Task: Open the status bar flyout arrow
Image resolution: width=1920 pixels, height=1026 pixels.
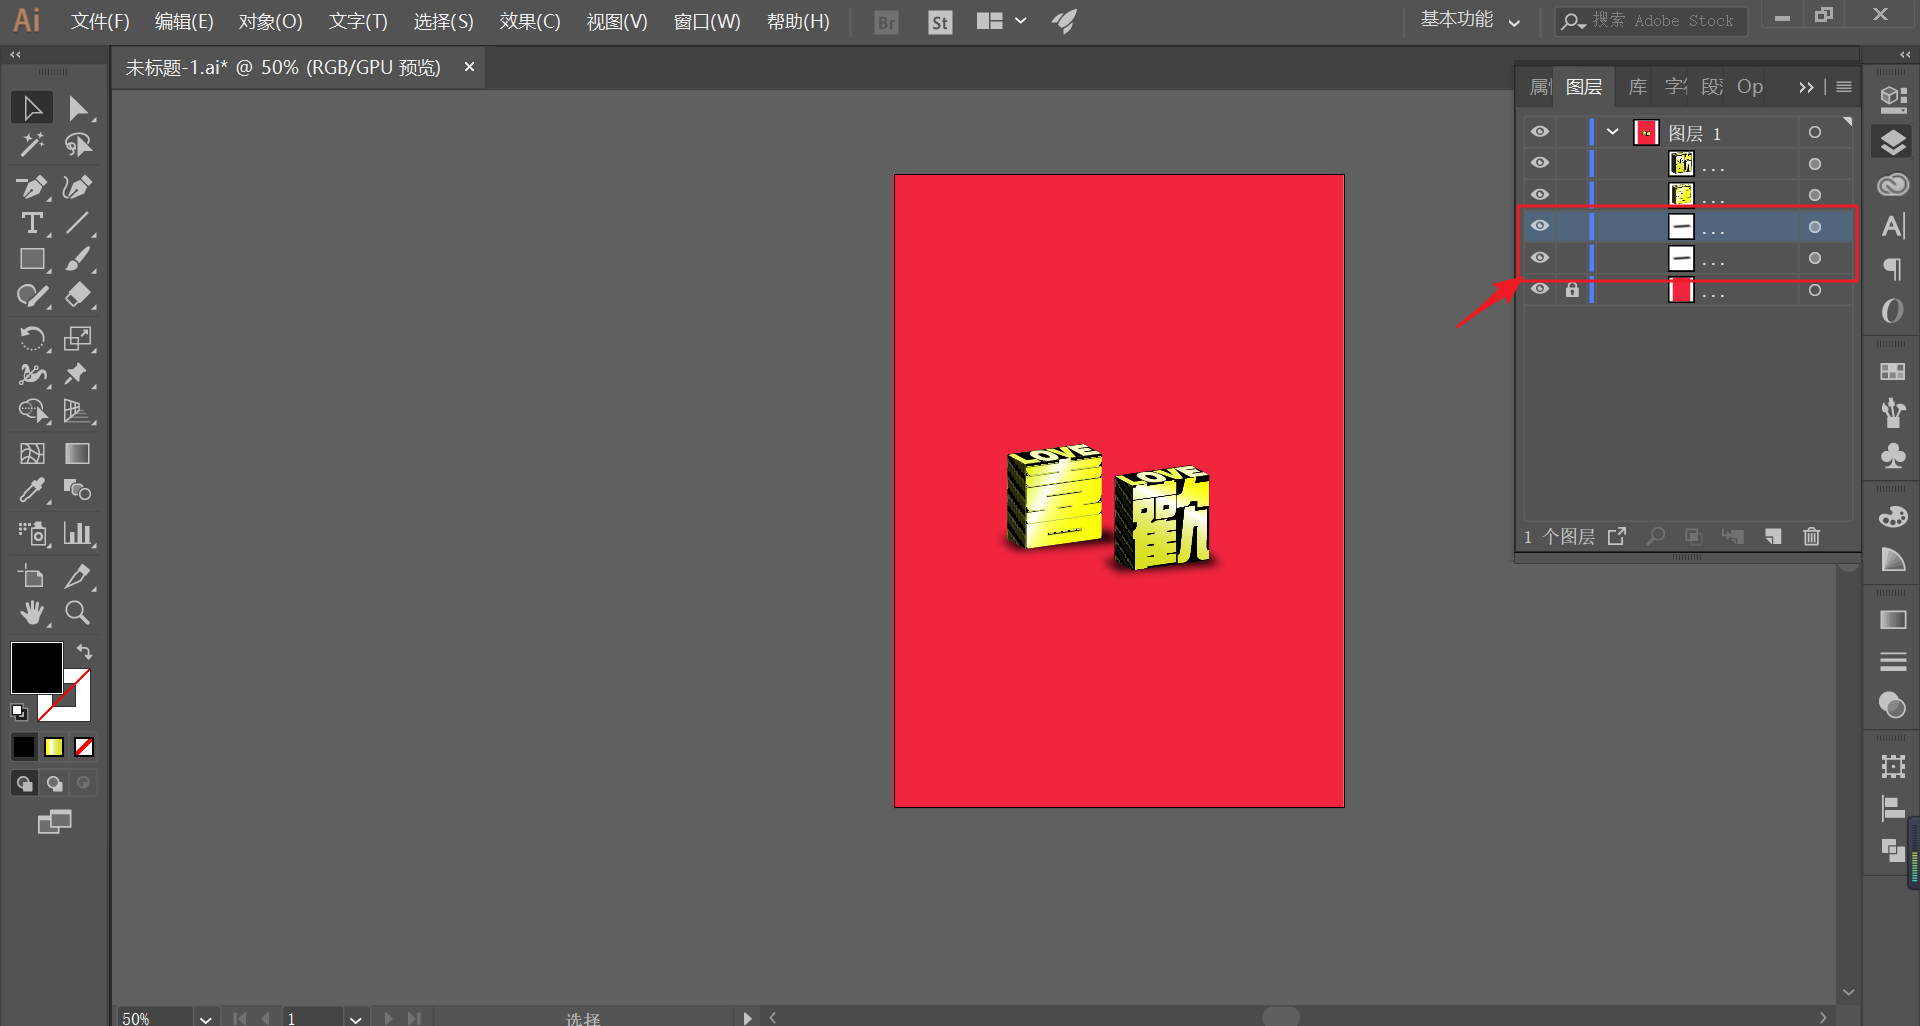Action: pos(747,1018)
